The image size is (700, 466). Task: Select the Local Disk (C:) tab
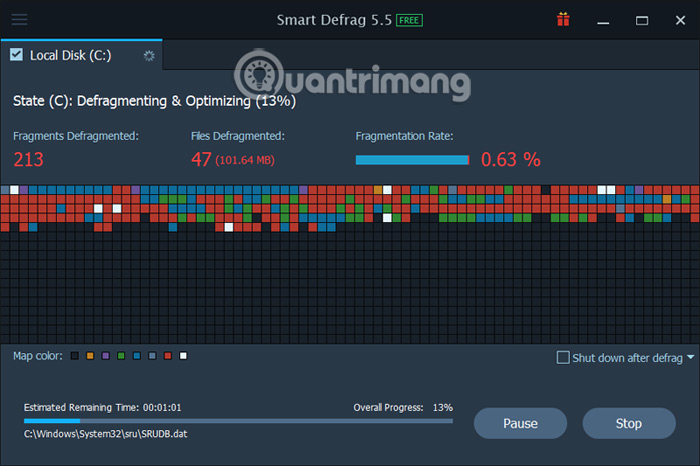(81, 55)
